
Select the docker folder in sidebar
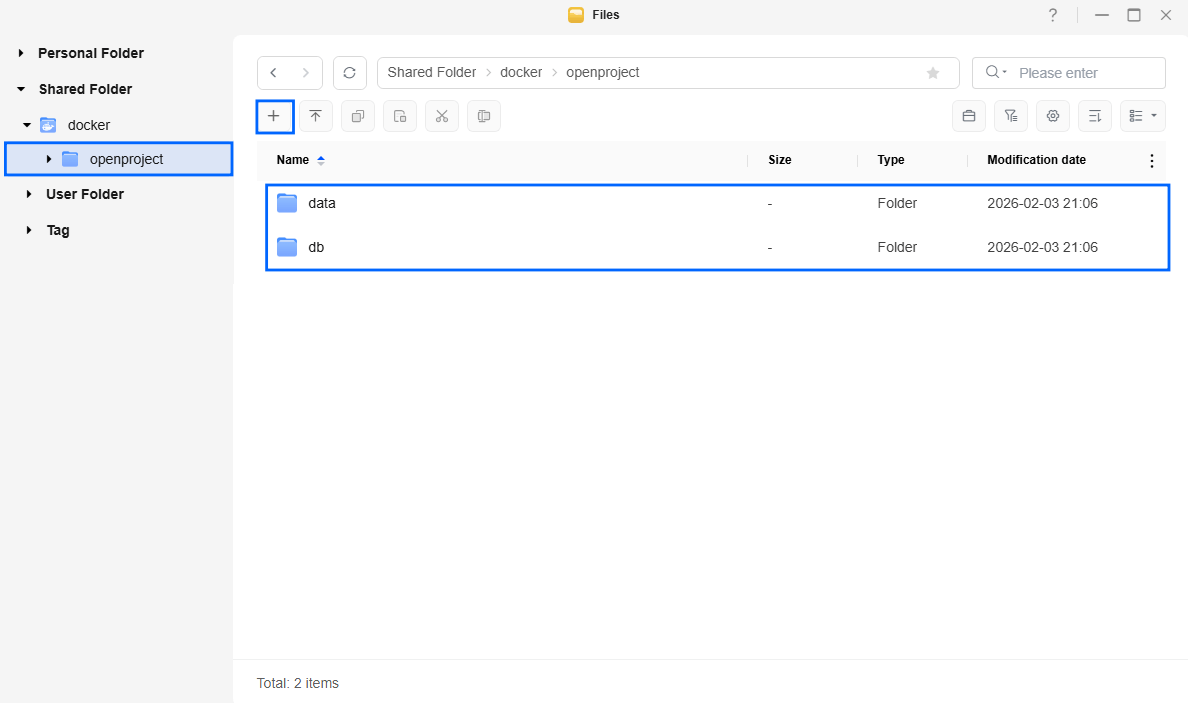(x=88, y=125)
